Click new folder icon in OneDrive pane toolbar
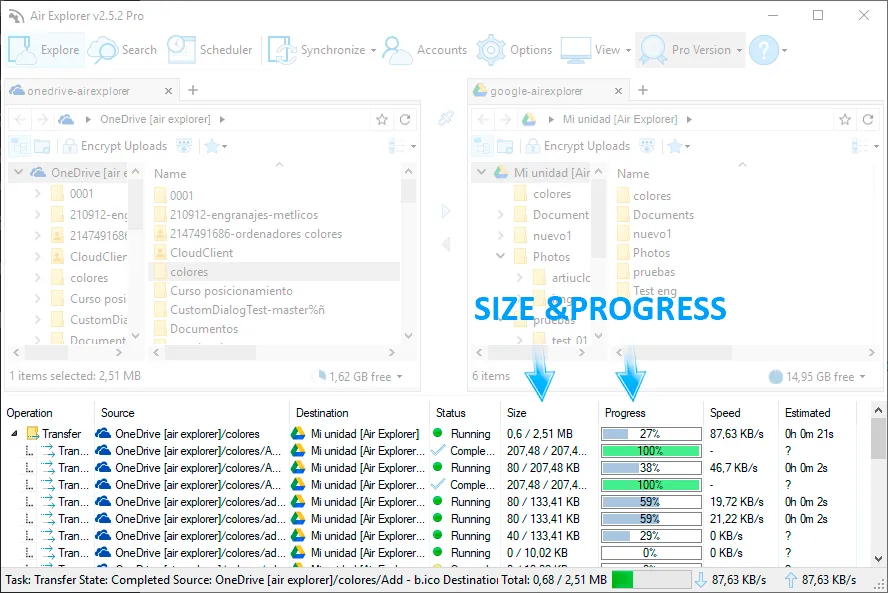The height and width of the screenshot is (593, 888). tap(42, 146)
